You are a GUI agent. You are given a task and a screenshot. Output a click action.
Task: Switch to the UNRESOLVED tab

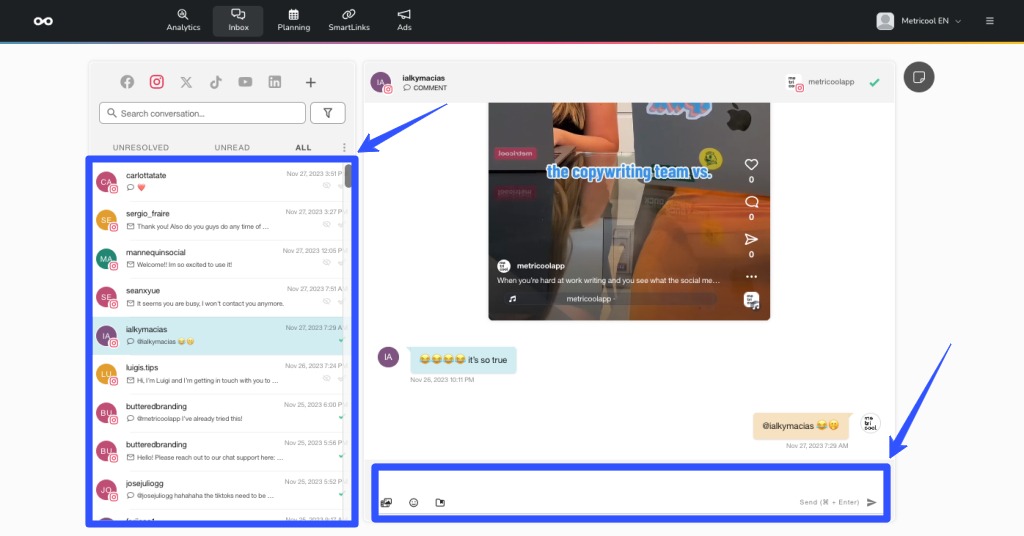pyautogui.click(x=141, y=148)
